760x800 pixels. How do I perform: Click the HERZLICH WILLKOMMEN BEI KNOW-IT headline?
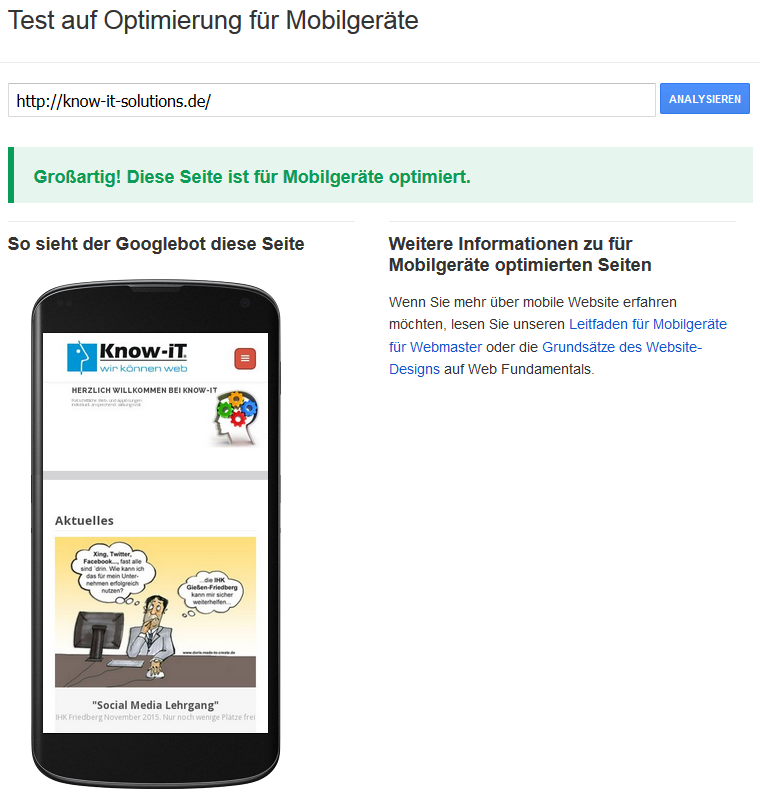click(x=144, y=390)
